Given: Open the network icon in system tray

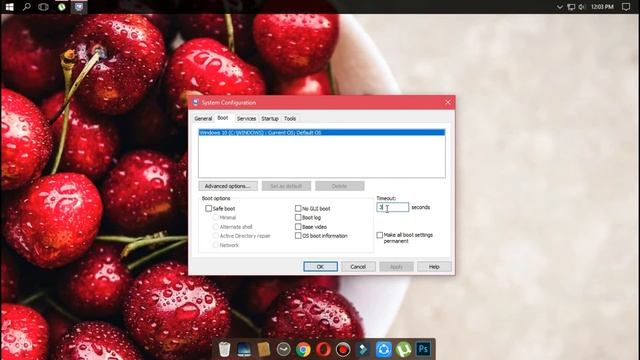Looking at the screenshot, I should click(571, 7).
